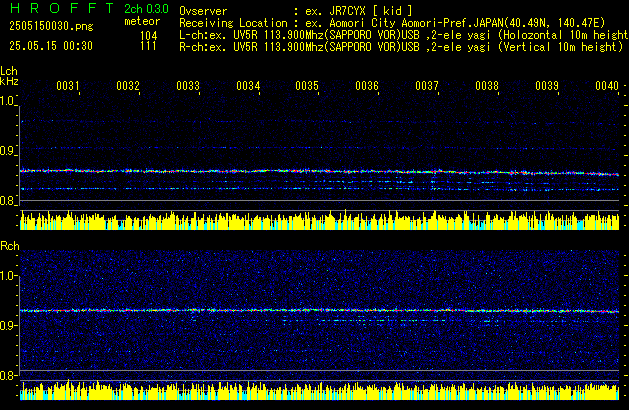
Task: Click the meteor count 111
Action: click(148, 46)
